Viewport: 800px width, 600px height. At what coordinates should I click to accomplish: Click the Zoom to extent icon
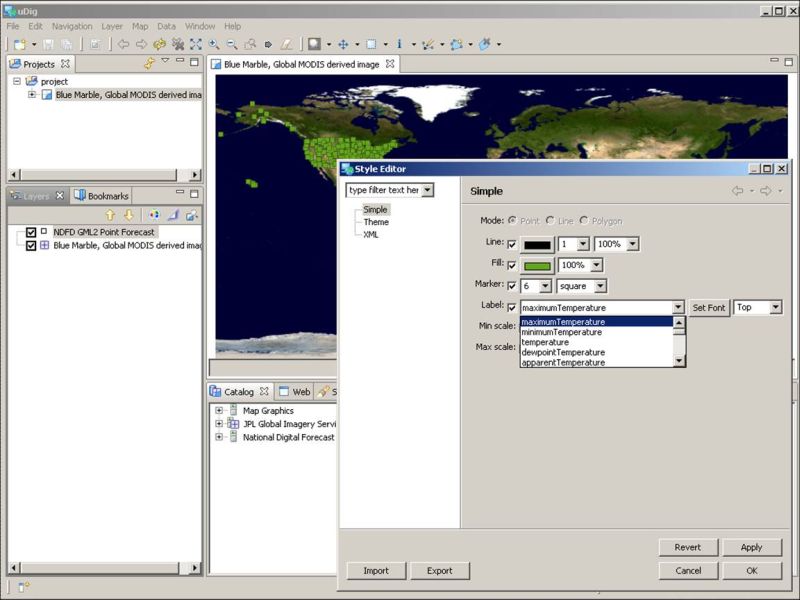coord(196,44)
